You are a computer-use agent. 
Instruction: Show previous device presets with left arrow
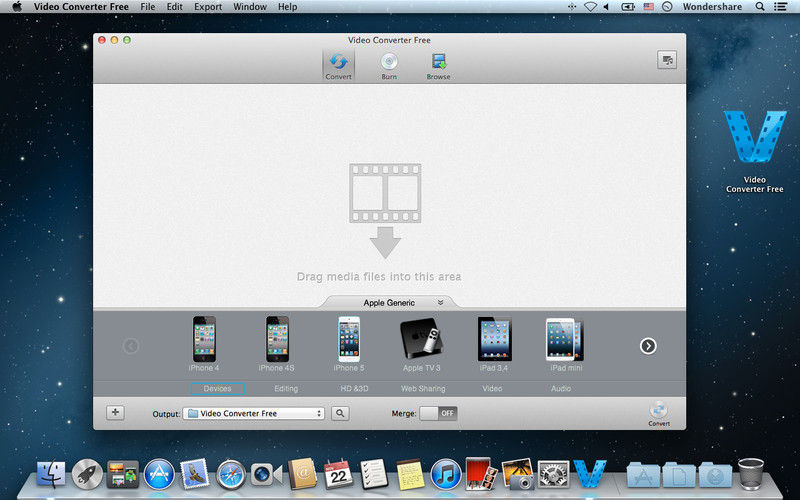coord(131,346)
